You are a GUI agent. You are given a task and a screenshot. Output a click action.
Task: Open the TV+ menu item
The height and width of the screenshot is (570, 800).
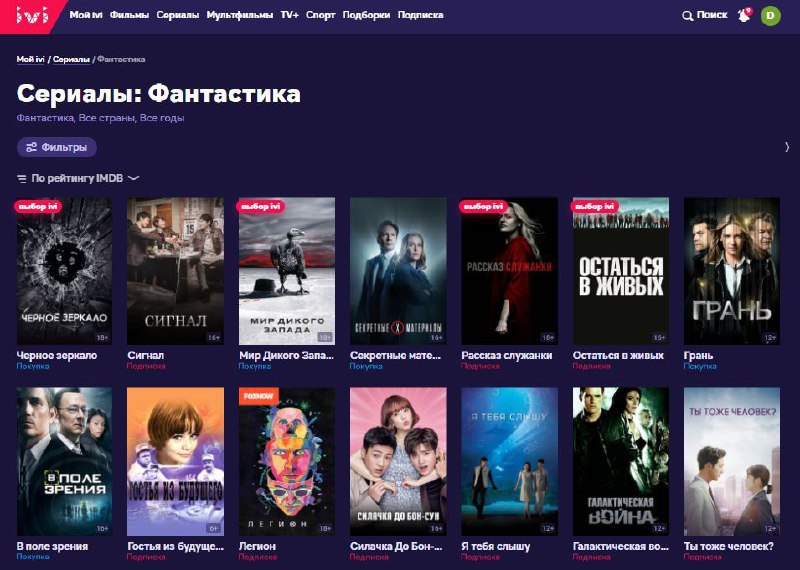point(289,15)
